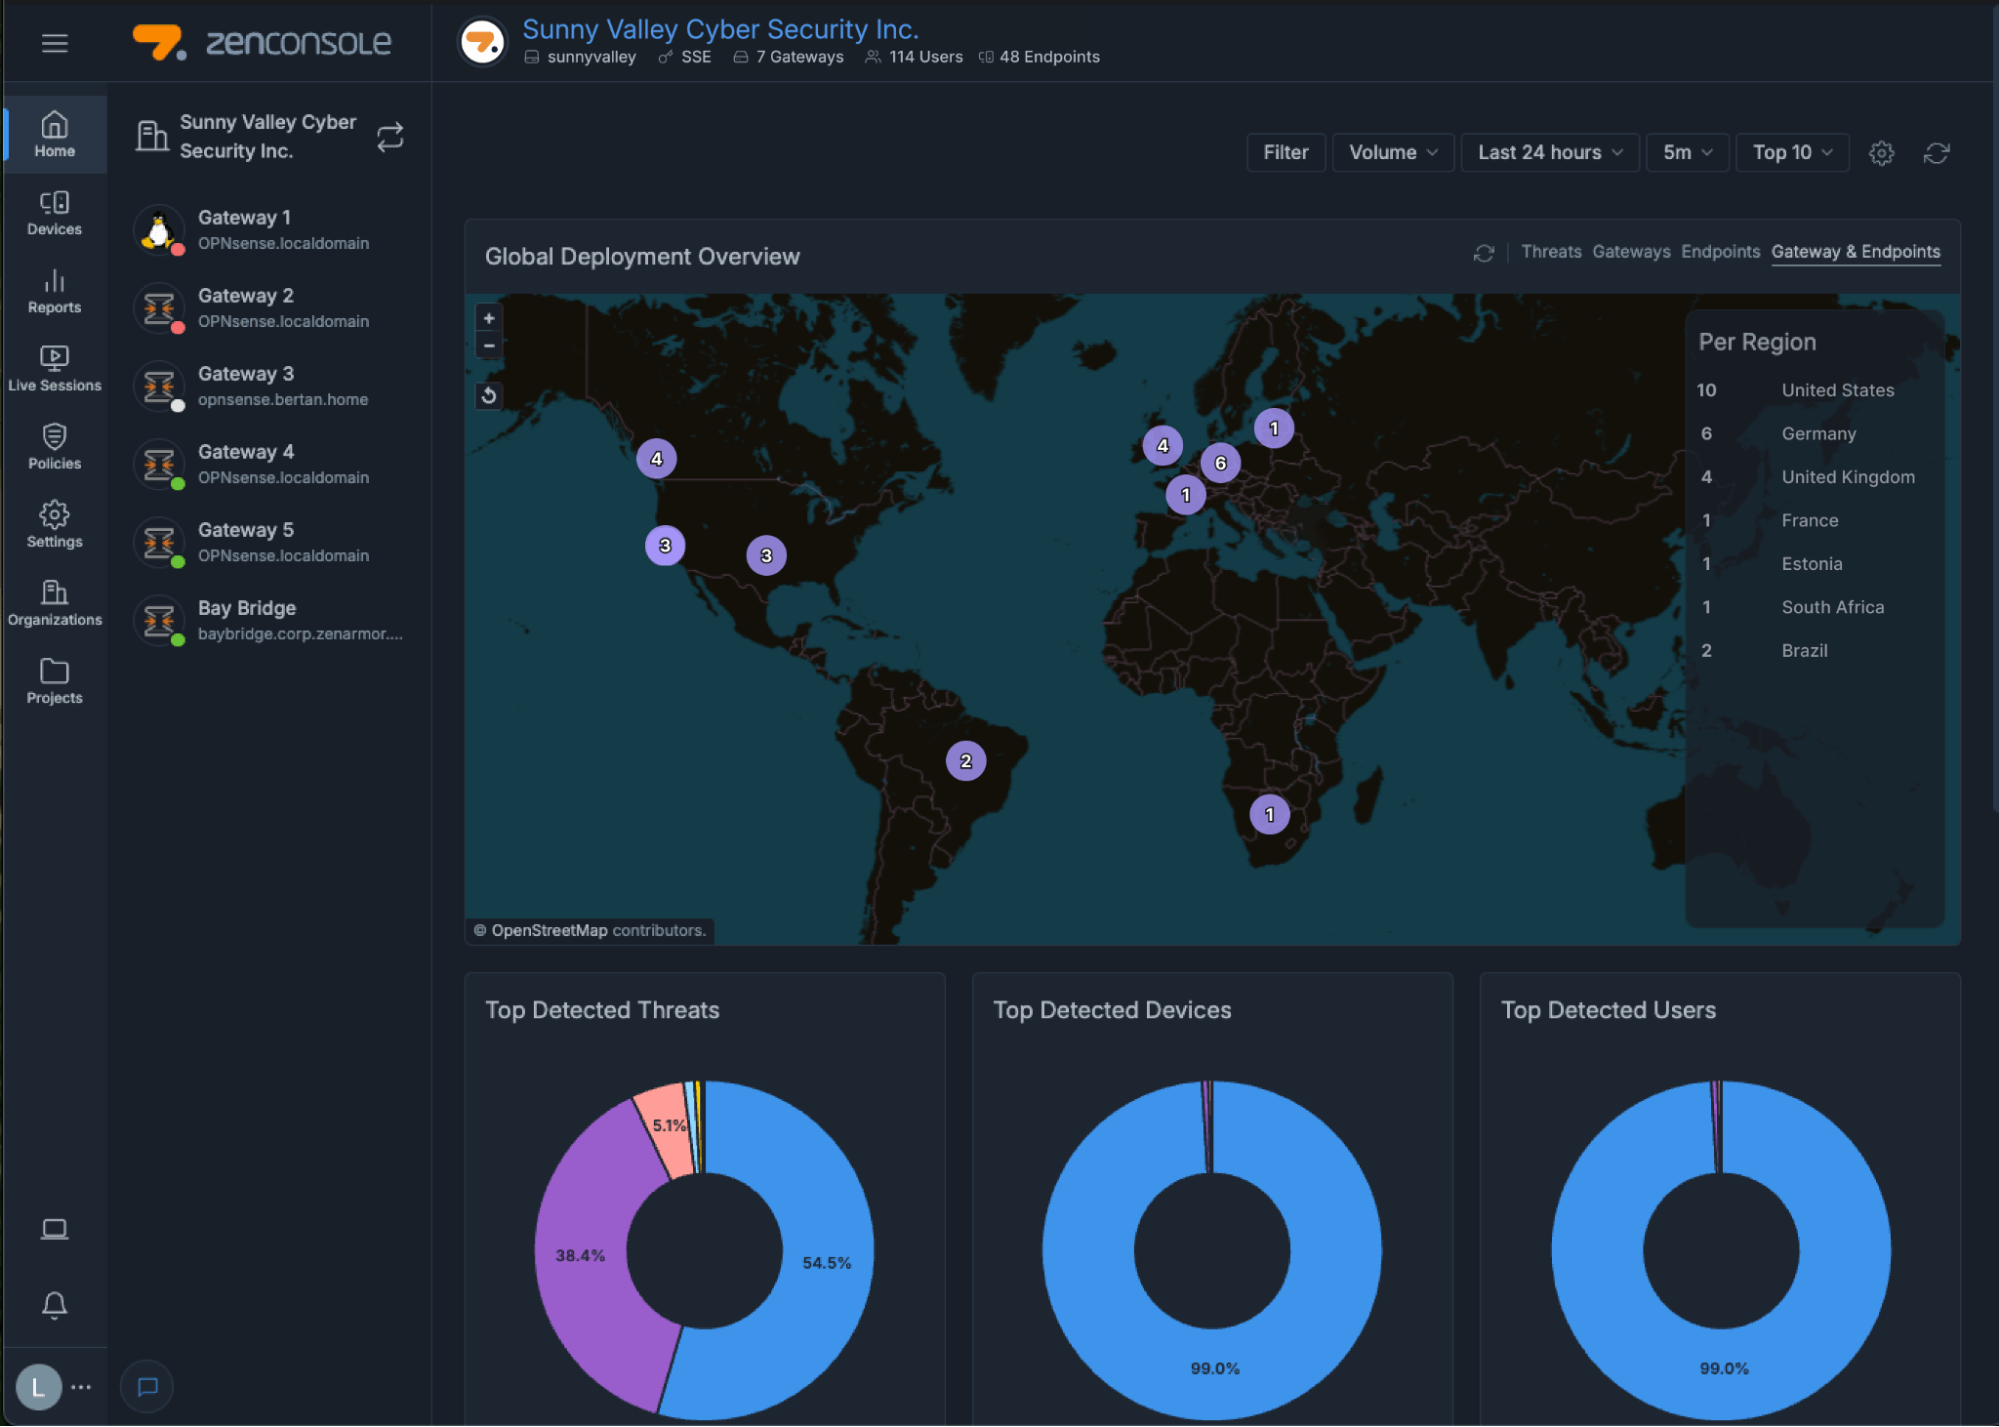1999x1427 pixels.
Task: Go to Home in sidebar
Action: click(x=55, y=134)
